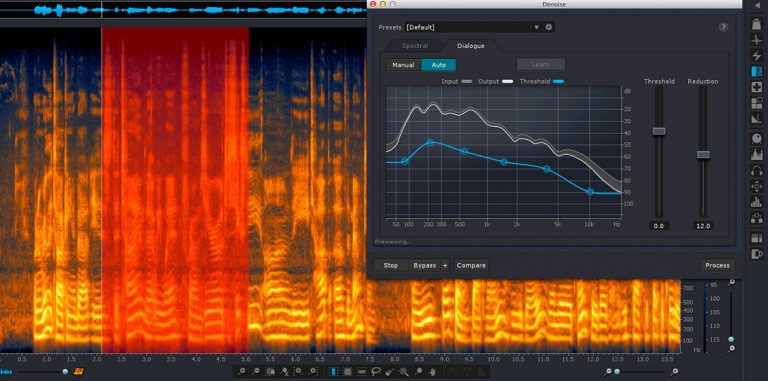The height and width of the screenshot is (381, 768).
Task: Open the two-column panel icon in the sidebar
Action: coord(756,238)
